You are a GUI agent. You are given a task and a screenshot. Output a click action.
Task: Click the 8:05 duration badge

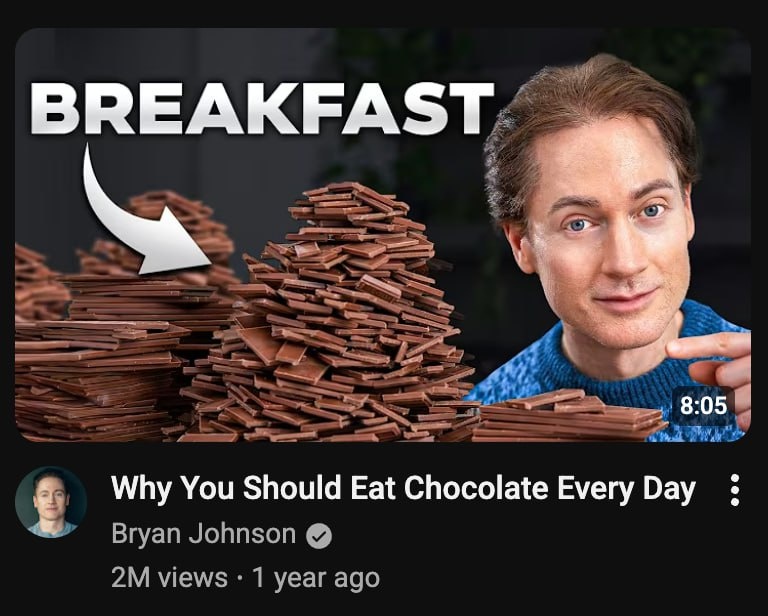tap(703, 405)
